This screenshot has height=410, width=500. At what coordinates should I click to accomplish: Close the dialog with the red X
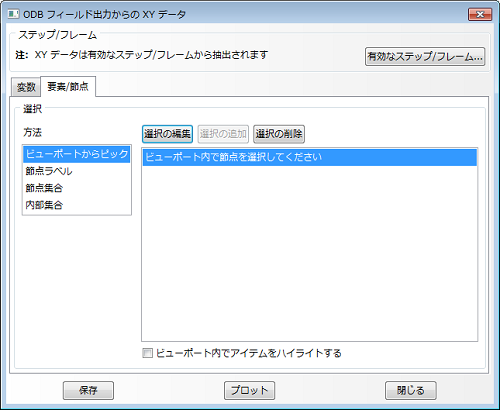coord(480,14)
